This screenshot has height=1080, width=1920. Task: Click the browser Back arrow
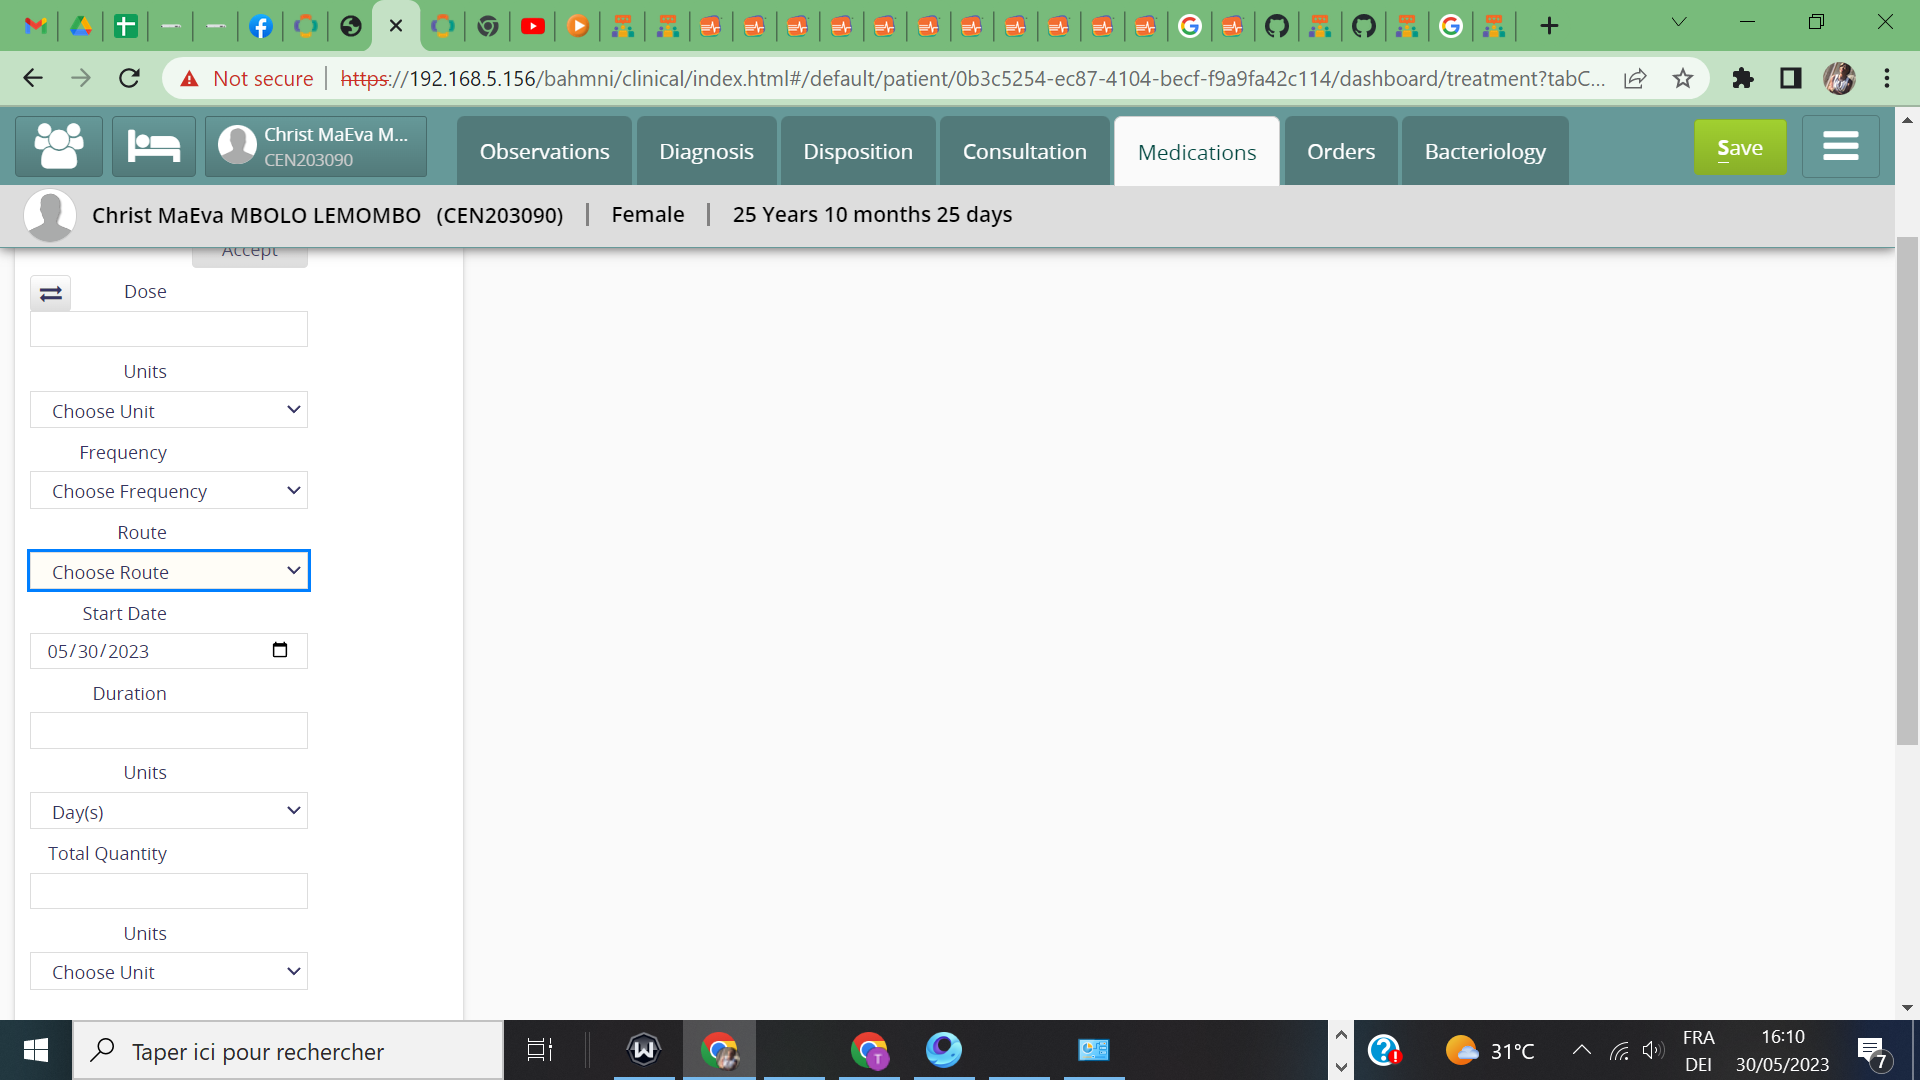point(33,78)
